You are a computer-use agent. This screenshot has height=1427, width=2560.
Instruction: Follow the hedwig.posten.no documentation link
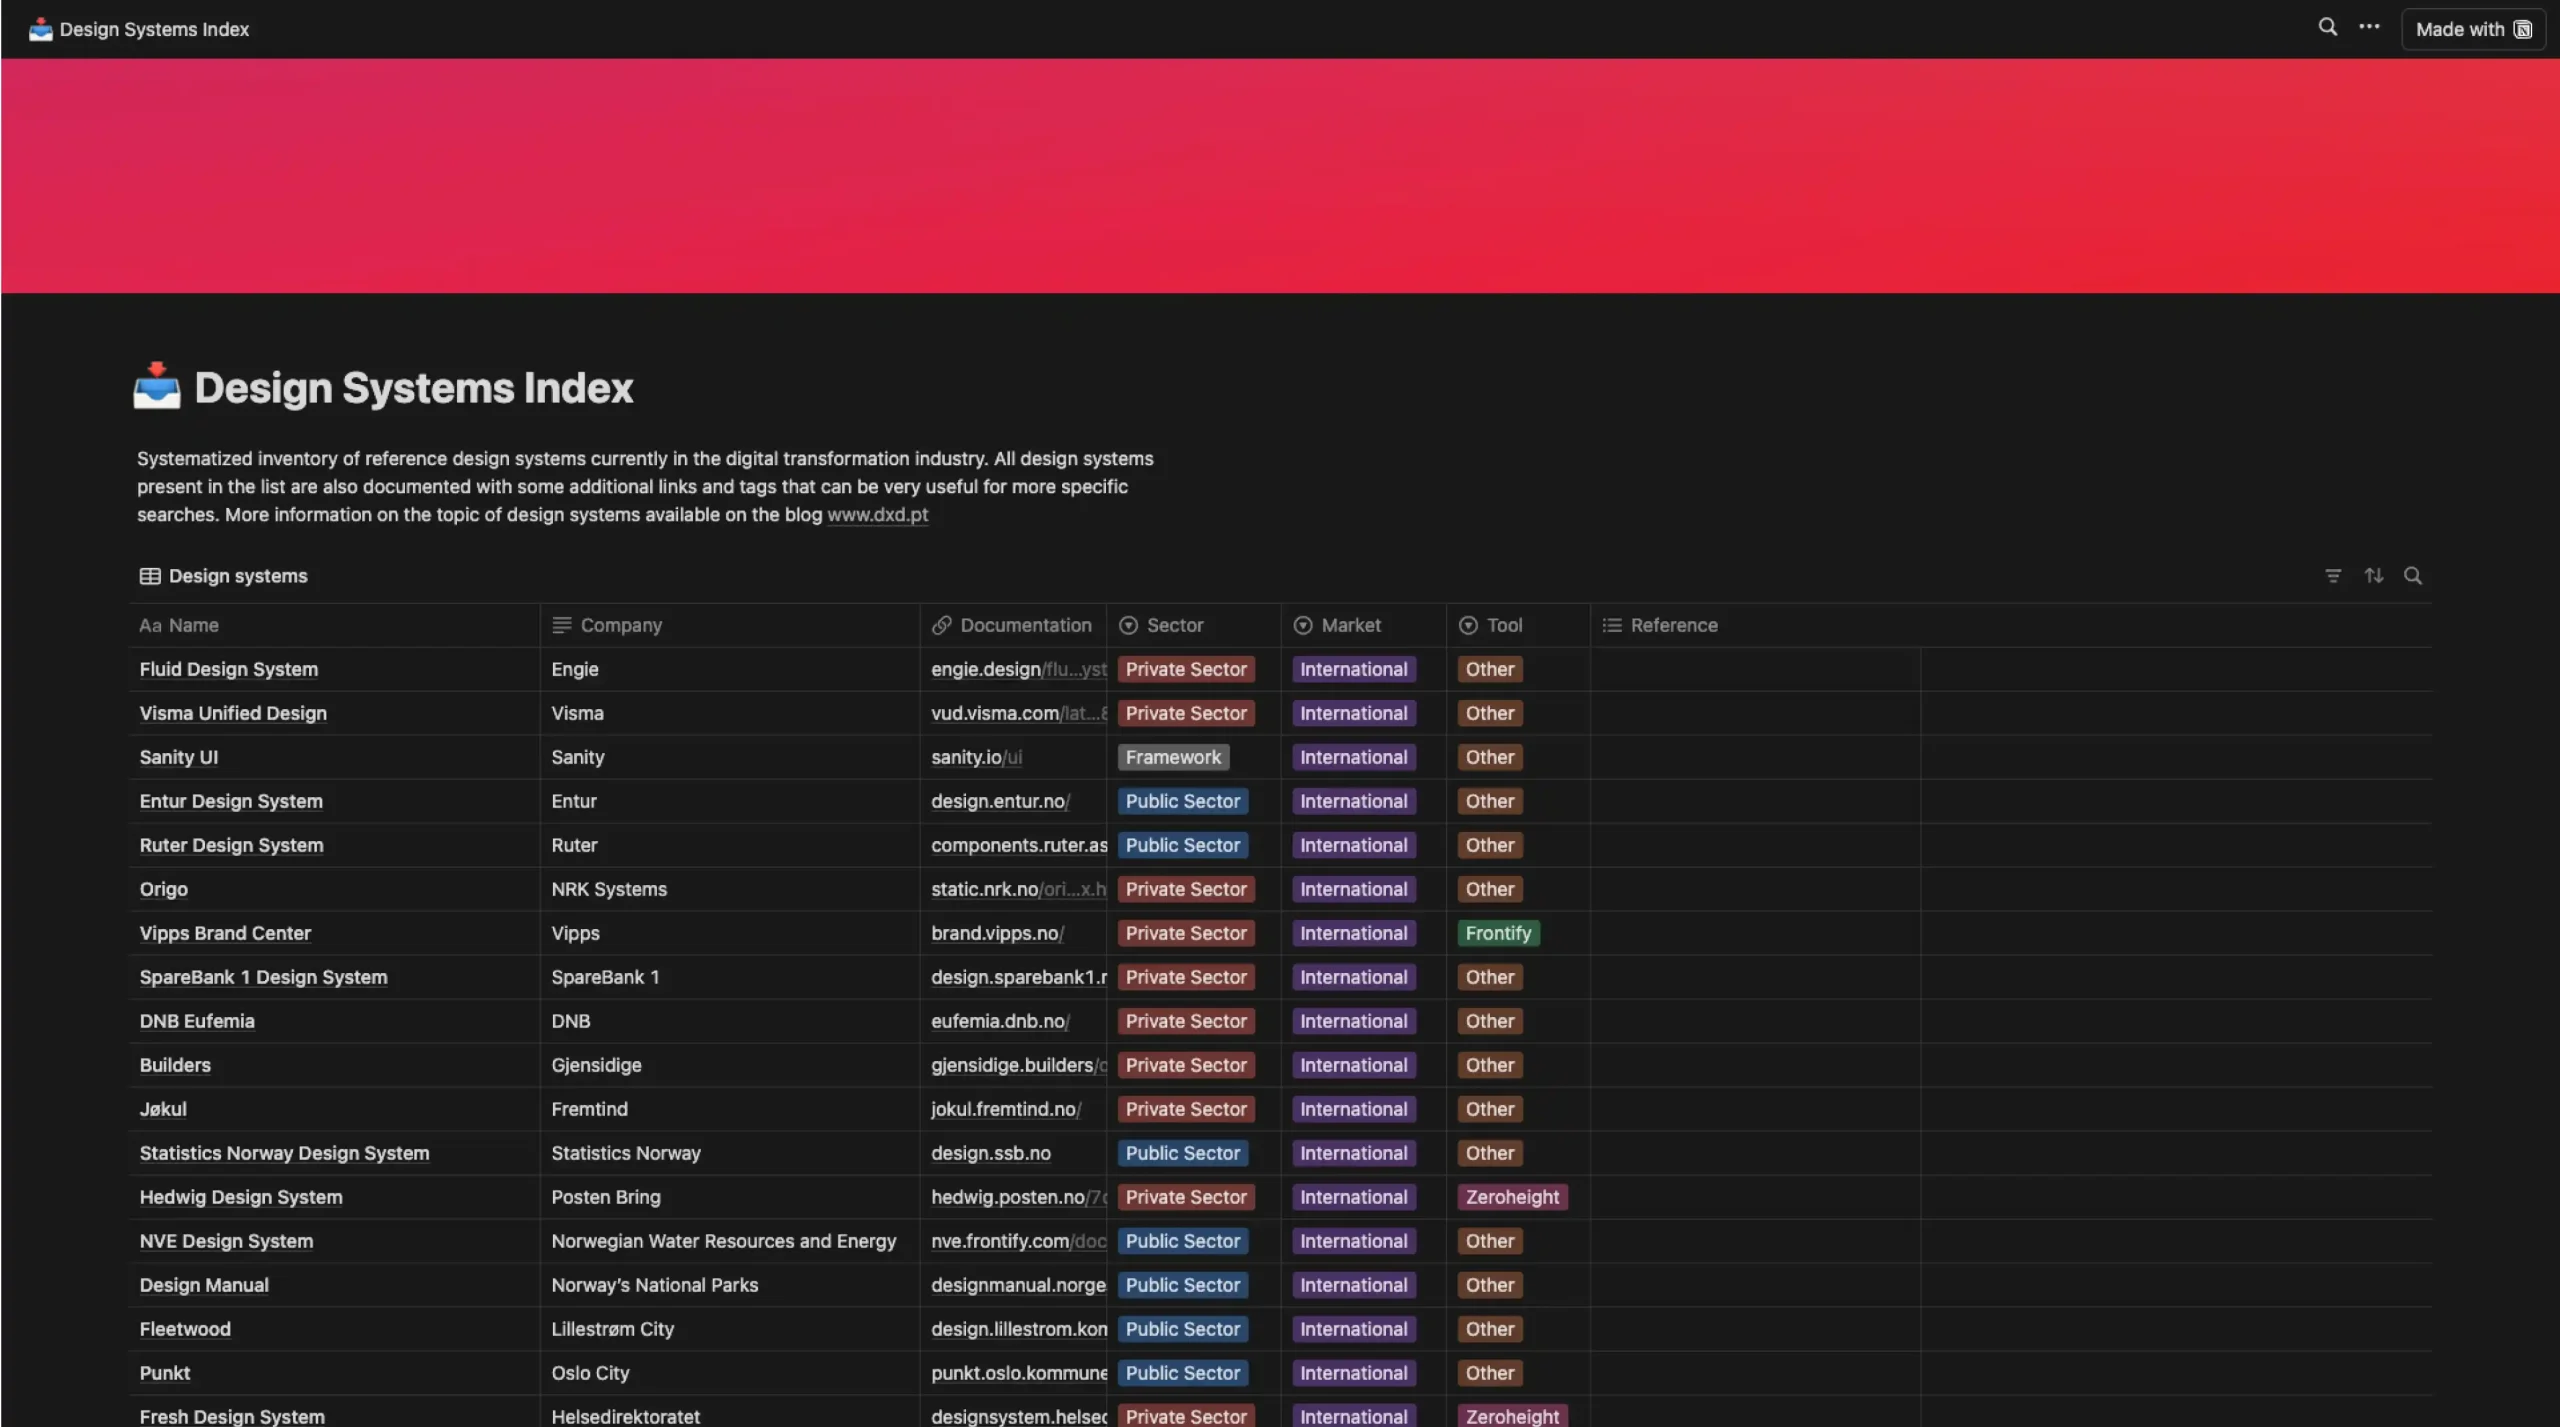[x=1018, y=1197]
